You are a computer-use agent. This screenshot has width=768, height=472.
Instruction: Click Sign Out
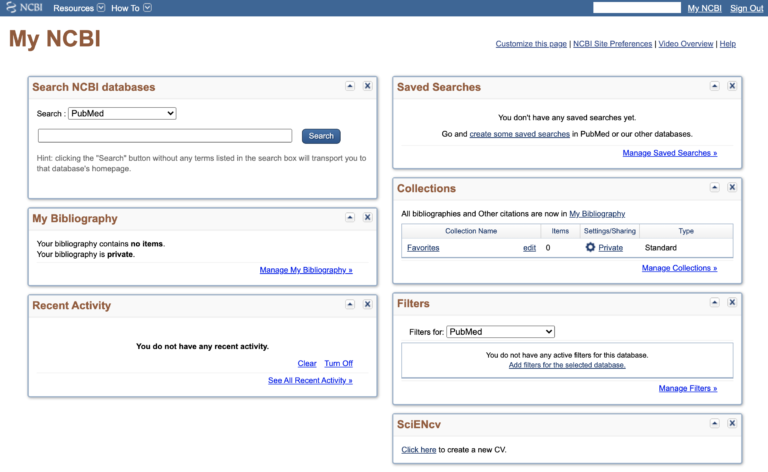[x=746, y=8]
